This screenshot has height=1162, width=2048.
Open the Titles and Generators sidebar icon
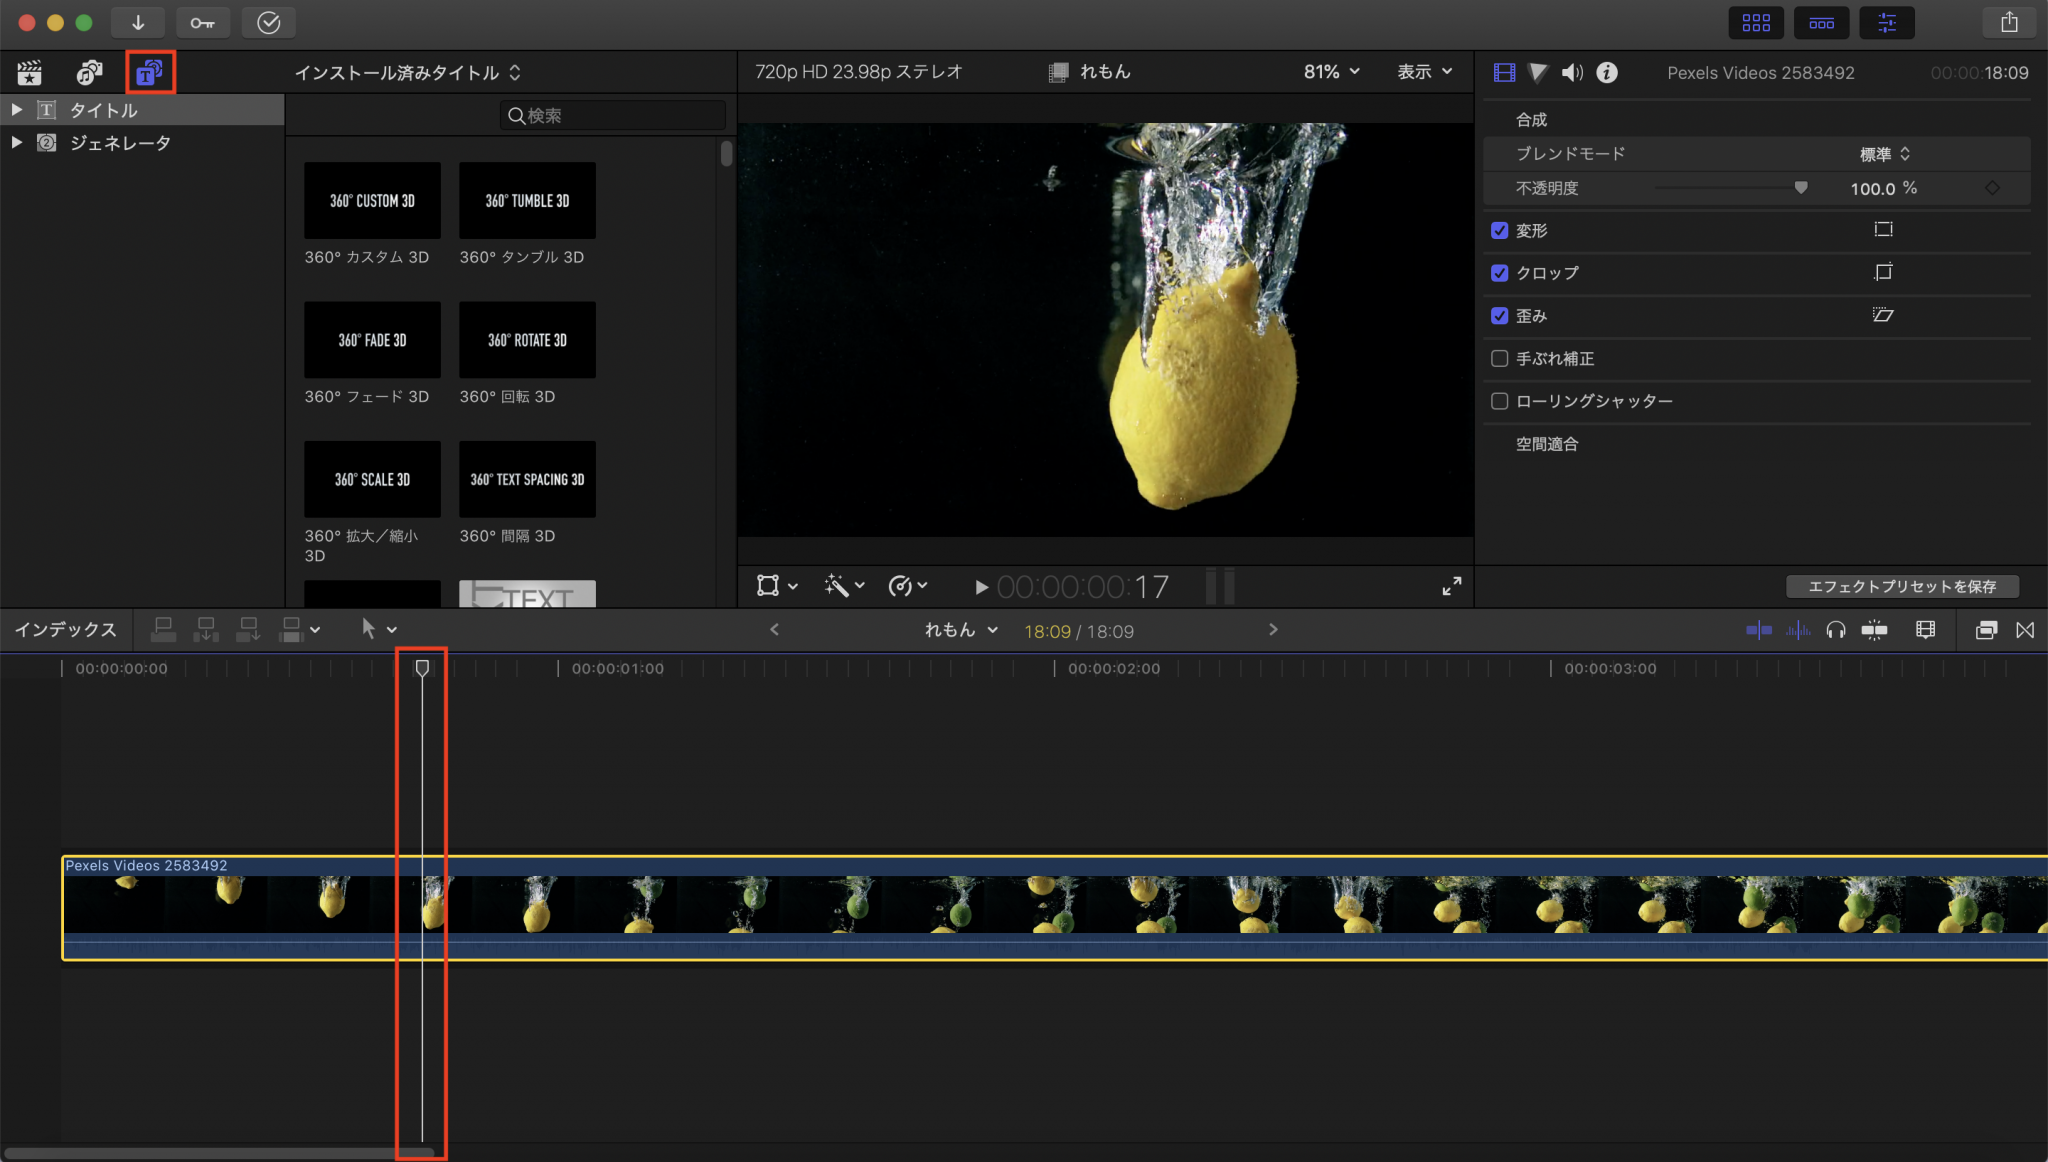click(x=151, y=71)
